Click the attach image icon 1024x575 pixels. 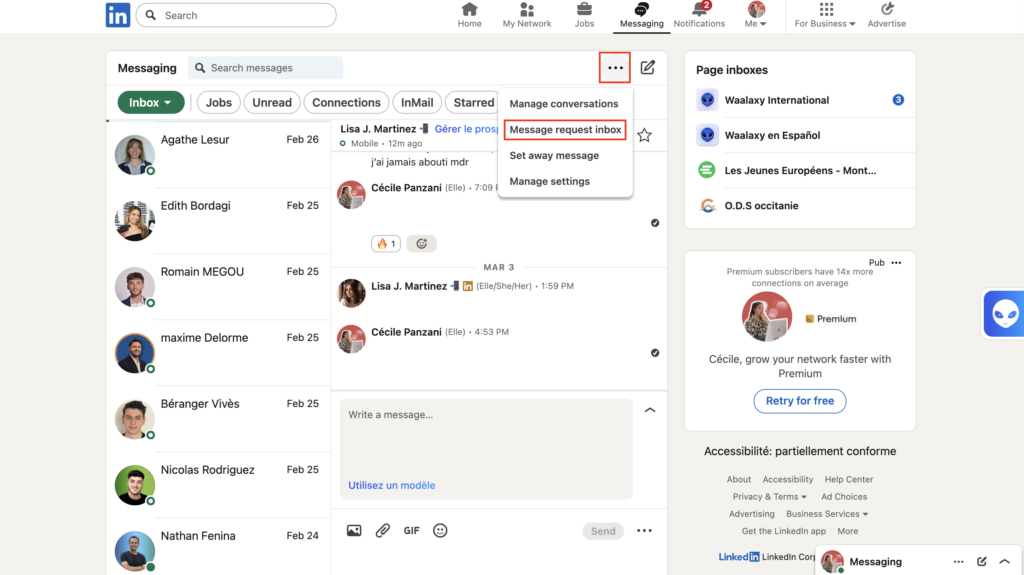click(354, 531)
